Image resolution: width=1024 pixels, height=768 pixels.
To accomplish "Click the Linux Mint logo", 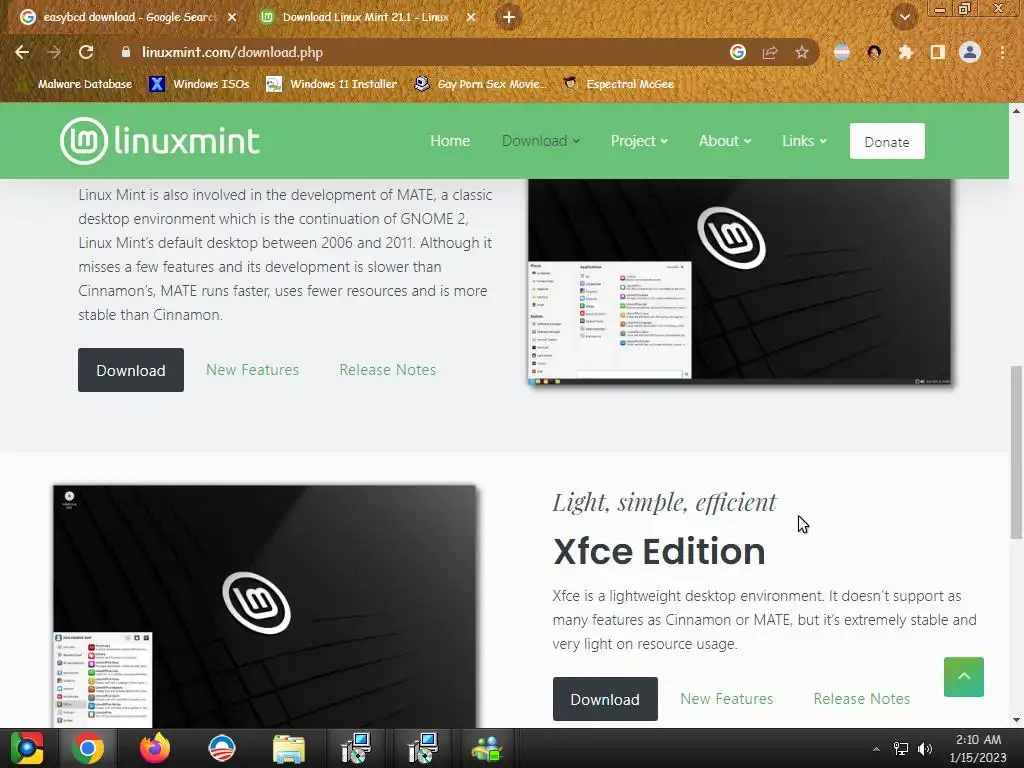I will [160, 141].
